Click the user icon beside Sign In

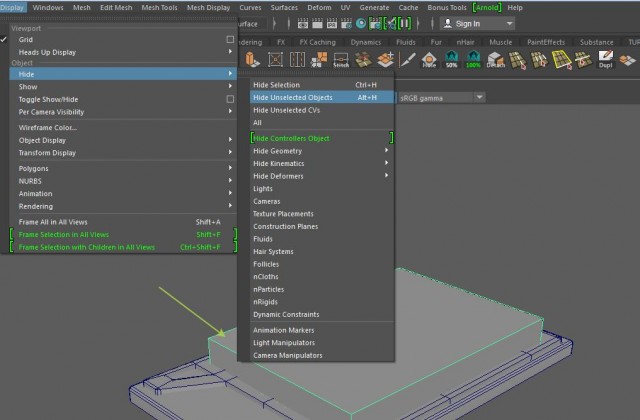point(448,23)
